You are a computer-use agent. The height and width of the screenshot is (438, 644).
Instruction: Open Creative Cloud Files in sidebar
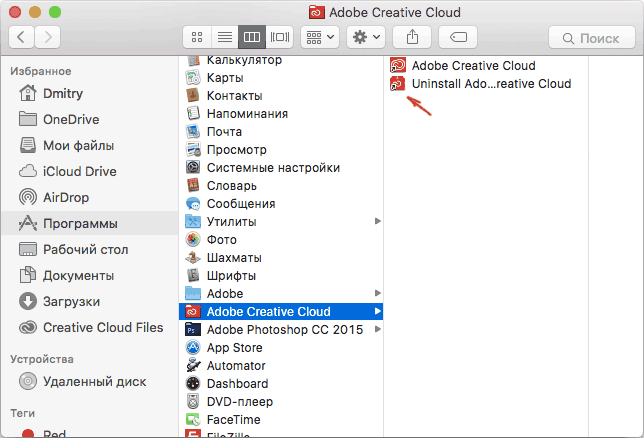click(x=90, y=327)
